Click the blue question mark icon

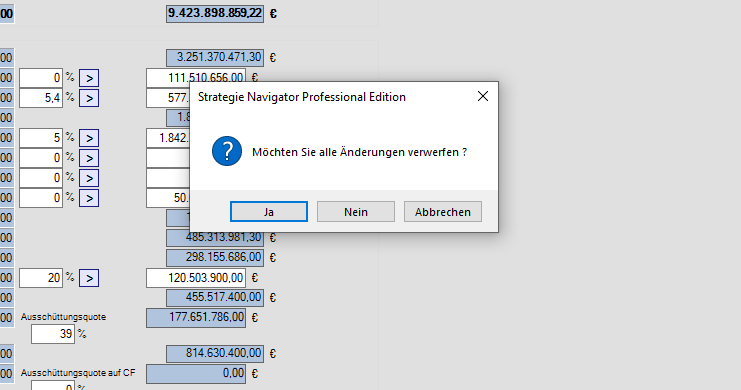point(227,151)
